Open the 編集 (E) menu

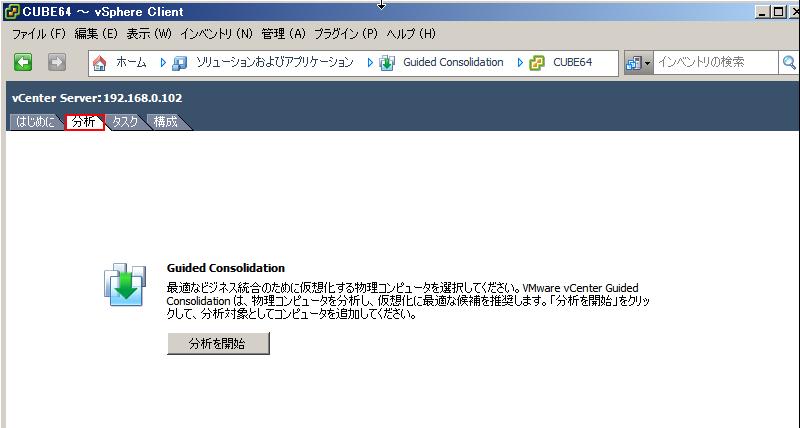tap(96, 34)
